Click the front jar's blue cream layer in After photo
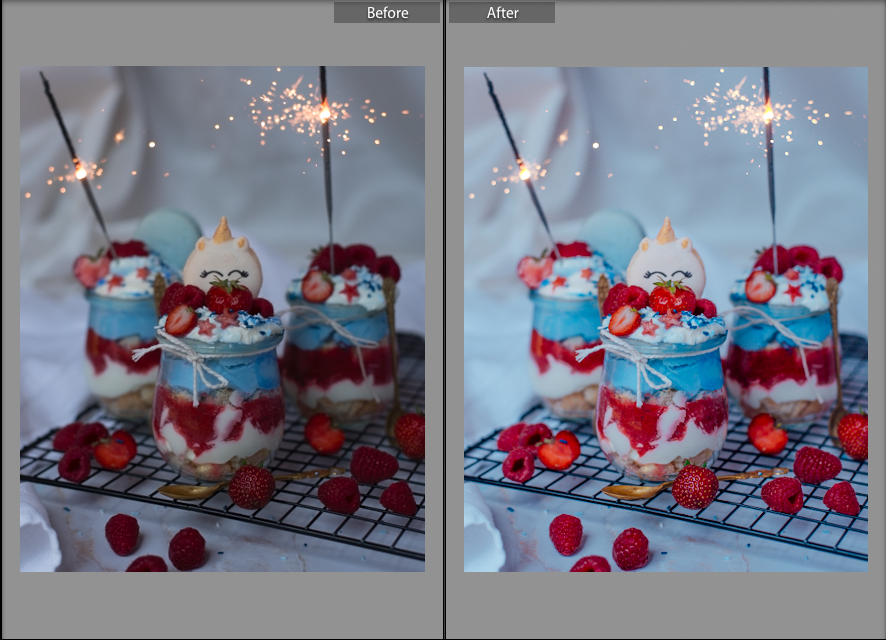This screenshot has width=886, height=640. coord(665,370)
